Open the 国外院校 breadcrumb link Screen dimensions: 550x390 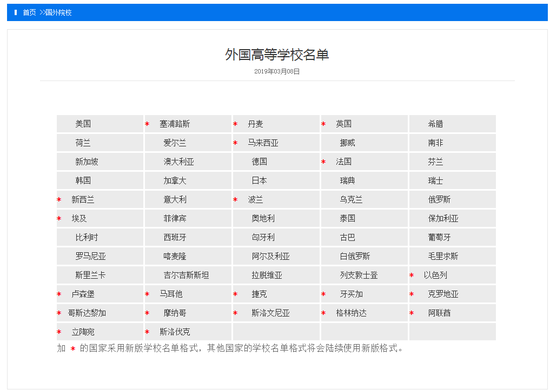pyautogui.click(x=58, y=13)
